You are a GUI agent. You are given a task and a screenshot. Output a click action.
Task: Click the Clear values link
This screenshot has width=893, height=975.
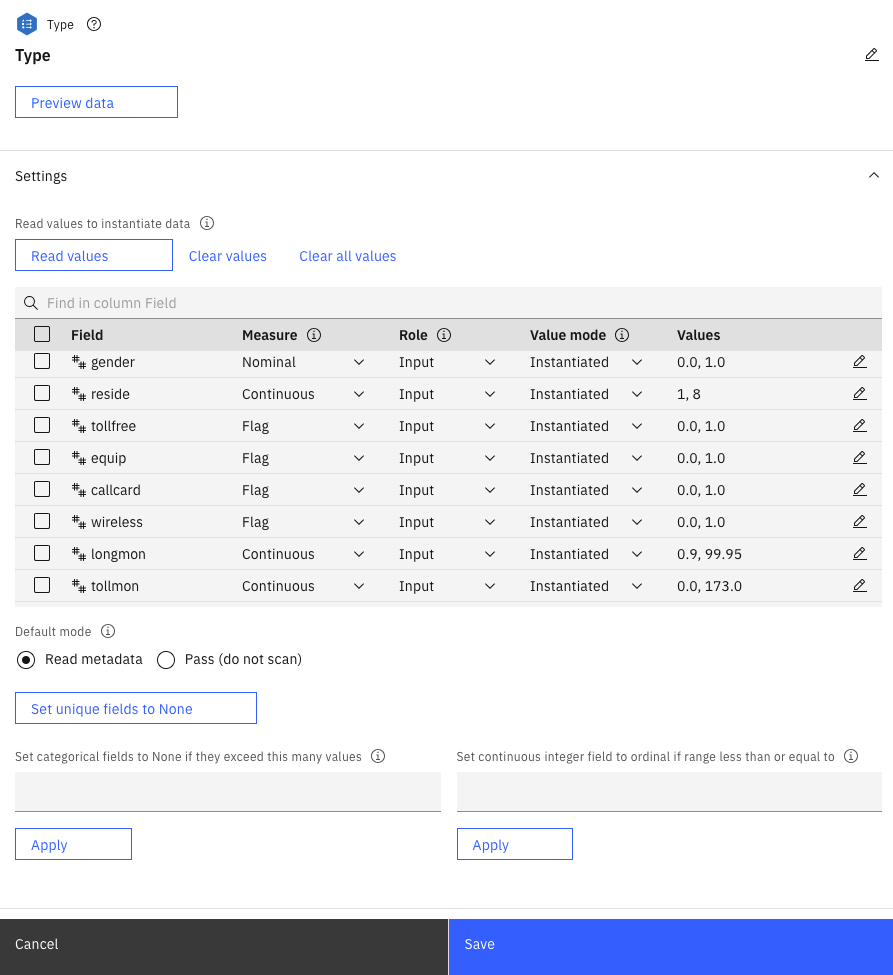click(x=228, y=256)
